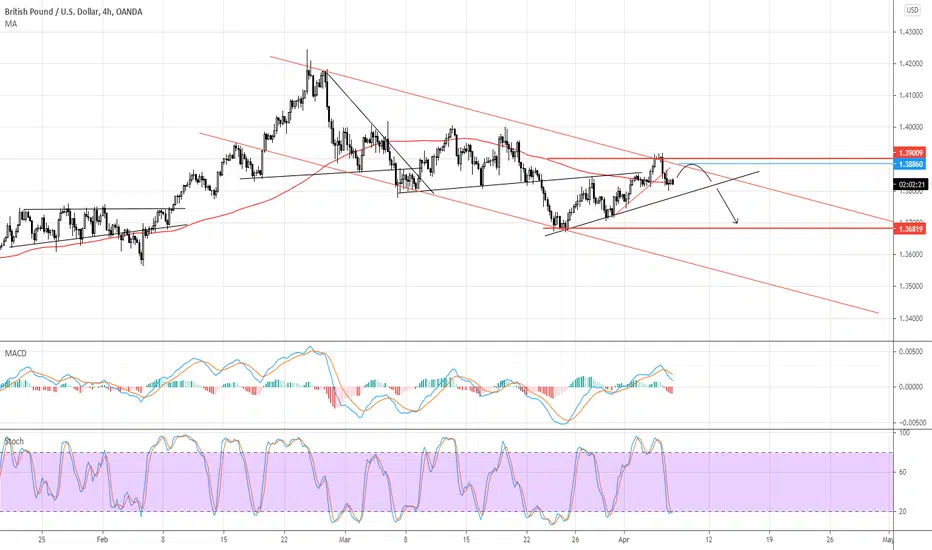The height and width of the screenshot is (550, 932).
Task: Click the 100 Stoch scale value
Action: (x=904, y=433)
